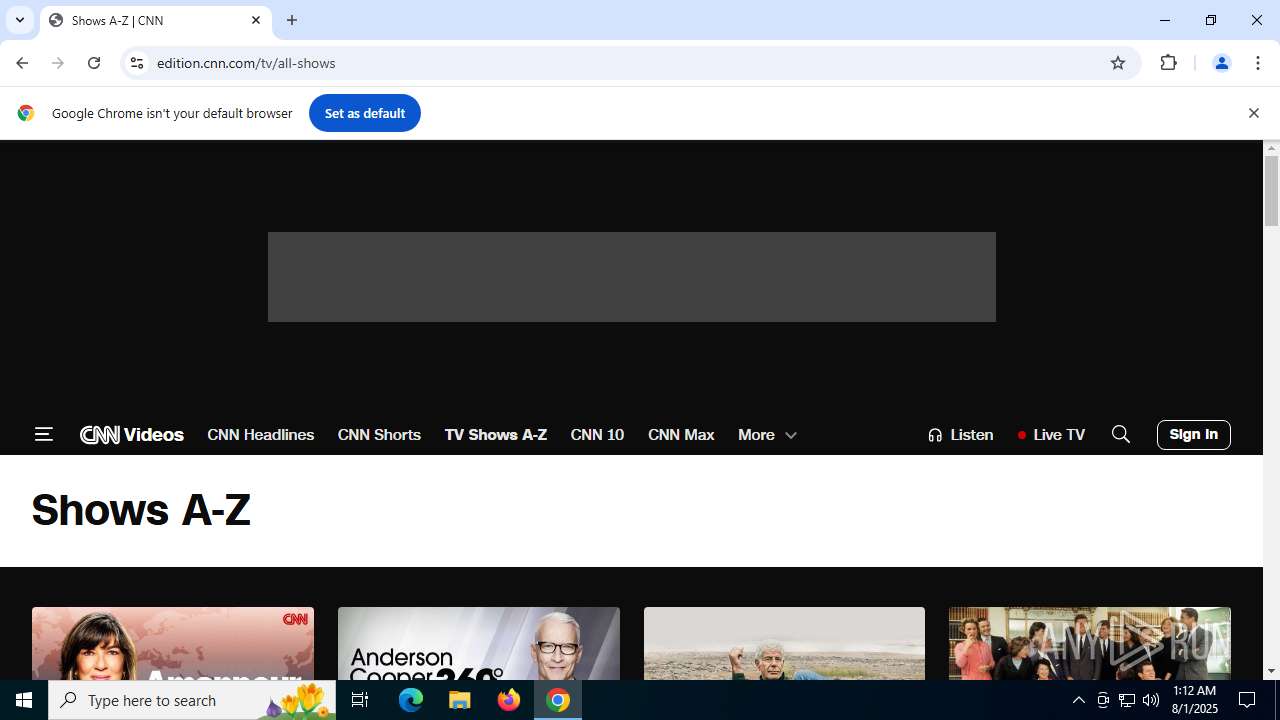The image size is (1280, 720).
Task: Click the browser Forward arrow
Action: (58, 63)
